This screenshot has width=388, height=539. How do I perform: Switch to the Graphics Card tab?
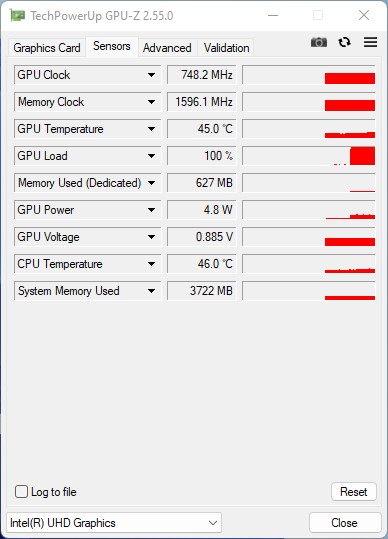(47, 48)
